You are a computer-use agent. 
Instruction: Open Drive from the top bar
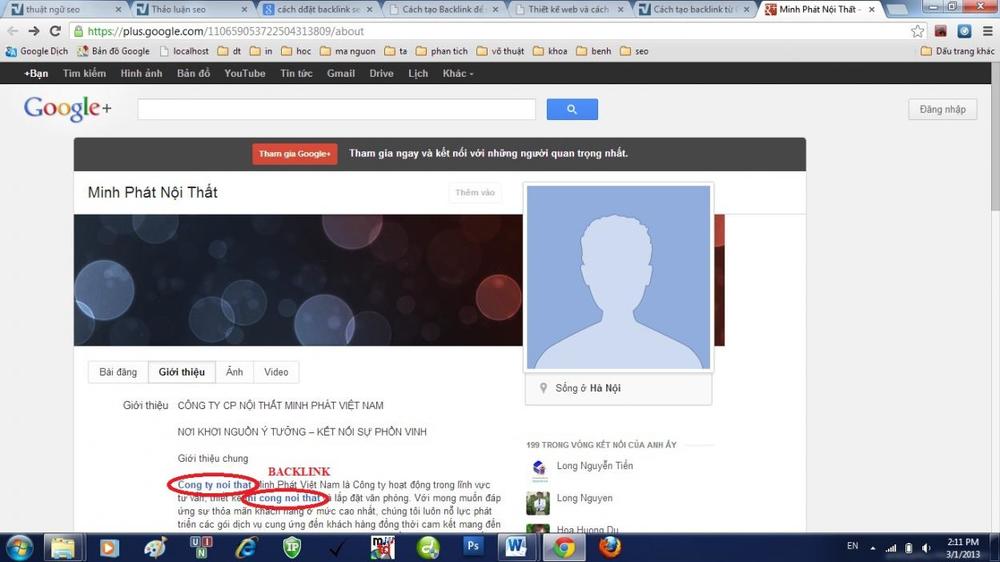click(x=381, y=73)
